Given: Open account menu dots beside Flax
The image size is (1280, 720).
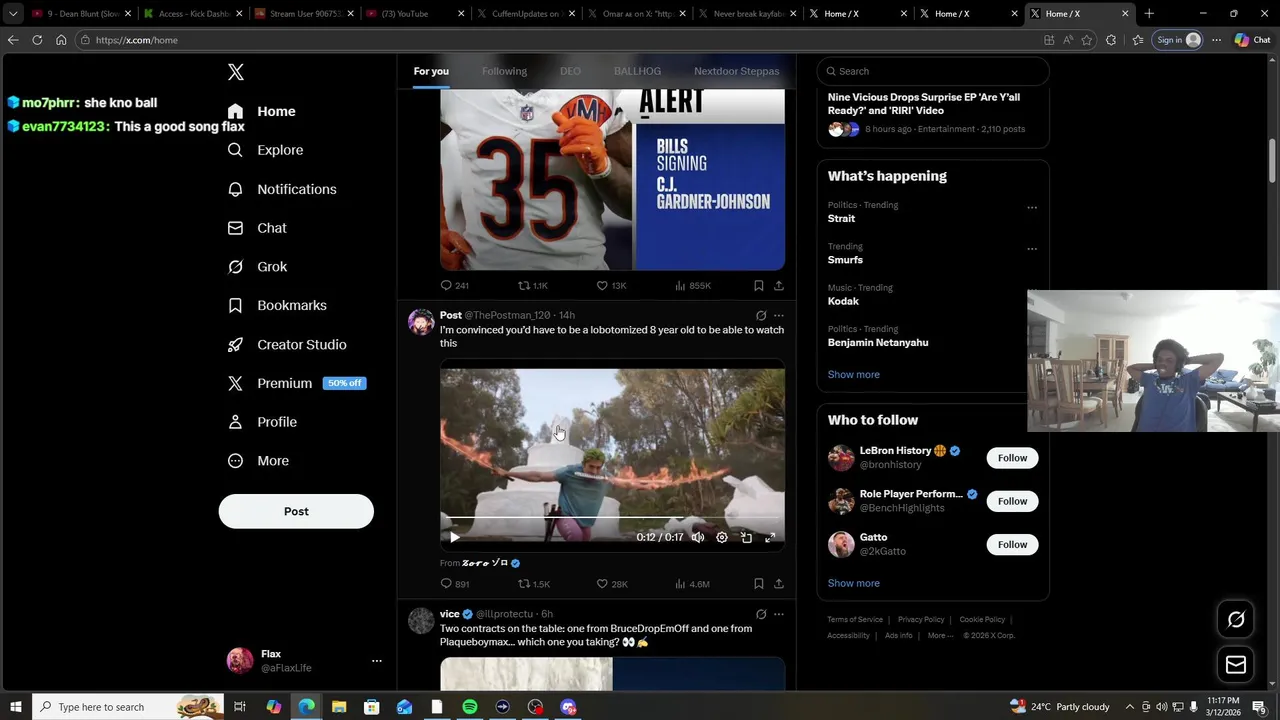Looking at the screenshot, I should point(377,661).
